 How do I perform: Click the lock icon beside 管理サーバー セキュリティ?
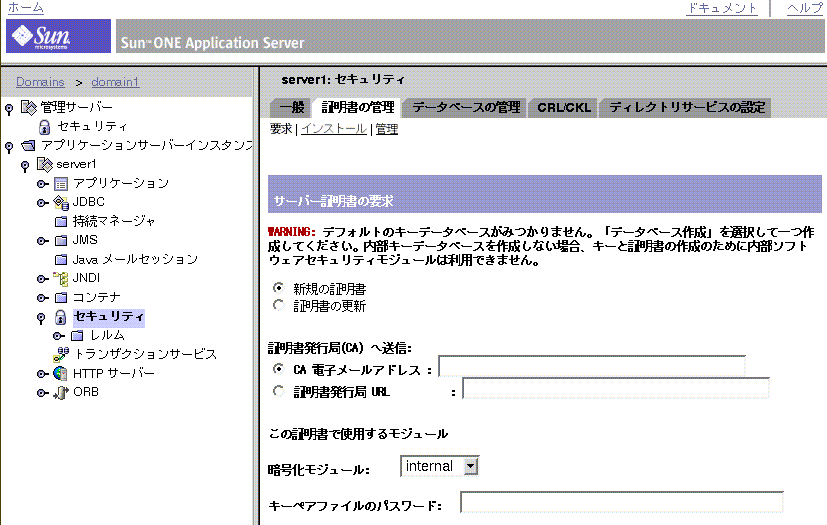coord(45,127)
